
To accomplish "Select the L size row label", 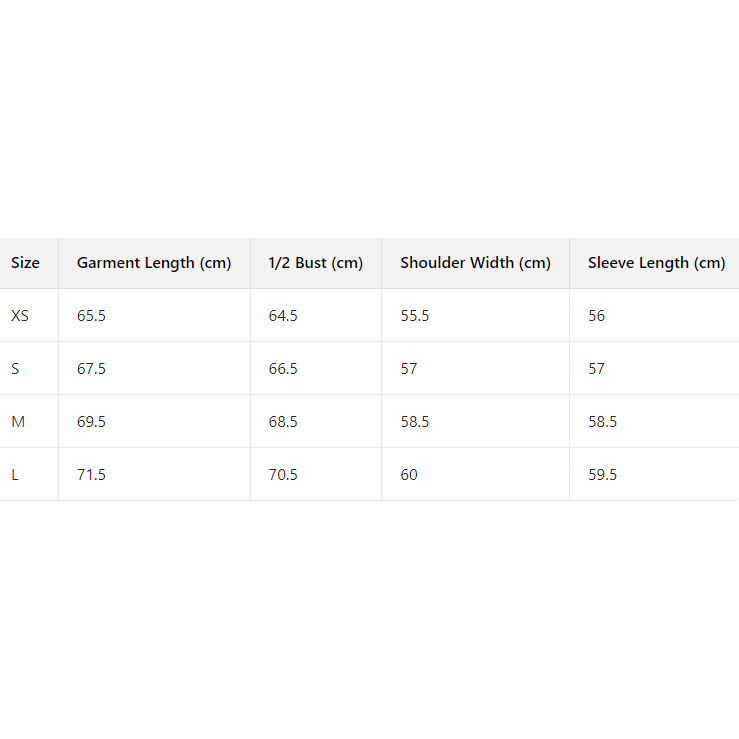I will pos(15,475).
